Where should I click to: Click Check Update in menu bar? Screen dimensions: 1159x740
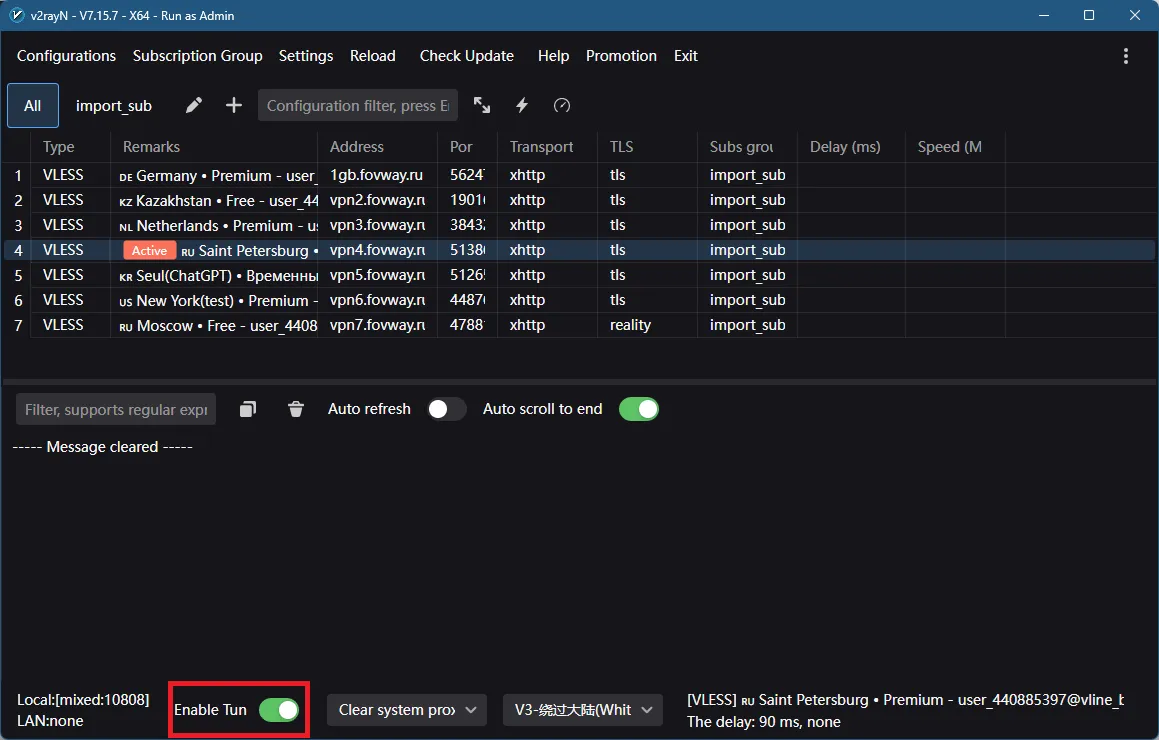[466, 56]
